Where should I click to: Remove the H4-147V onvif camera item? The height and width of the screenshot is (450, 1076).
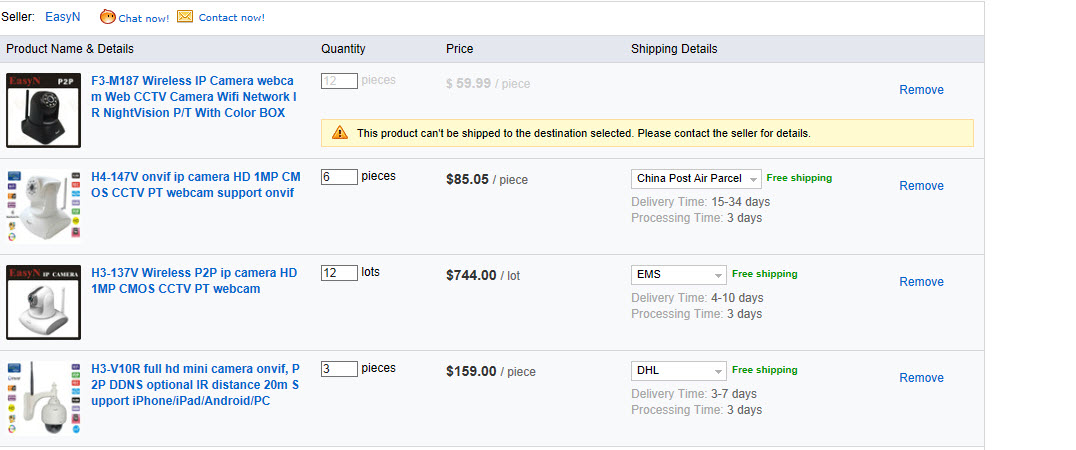(921, 186)
